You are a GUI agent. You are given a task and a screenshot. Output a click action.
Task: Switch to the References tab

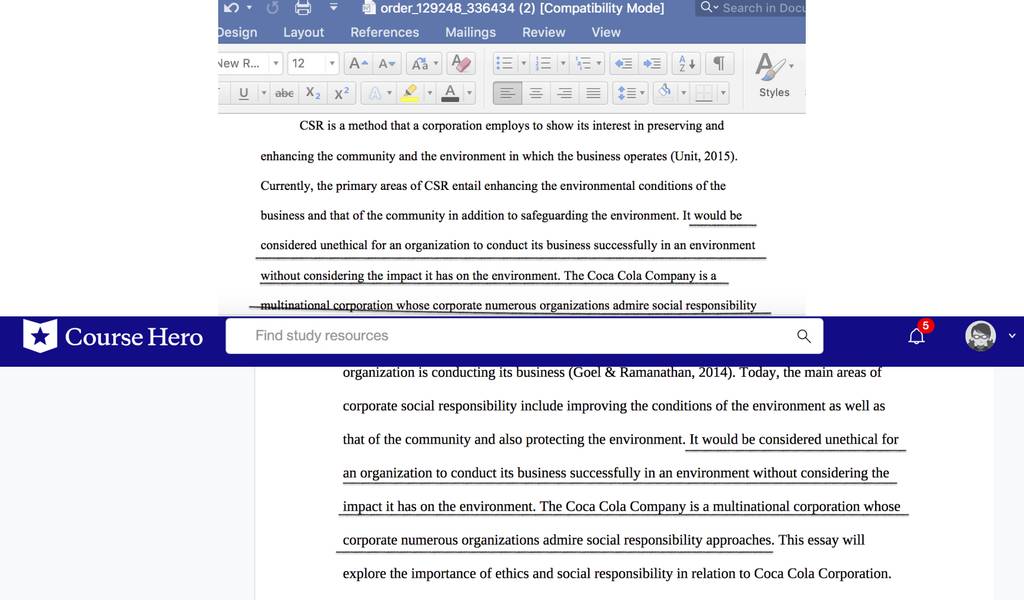pyautogui.click(x=385, y=32)
